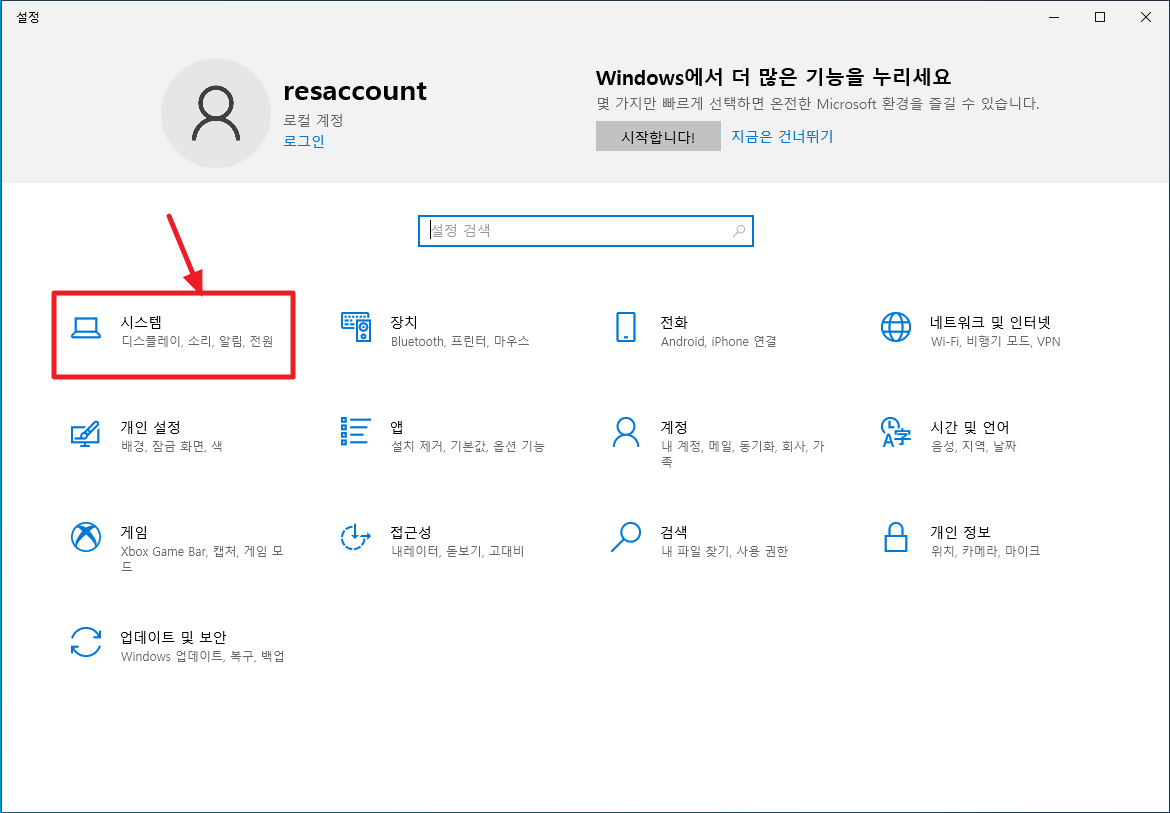Click the 디스플레이, 소리, 알림, 전원 description
The image size is (1170, 813).
(x=197, y=342)
